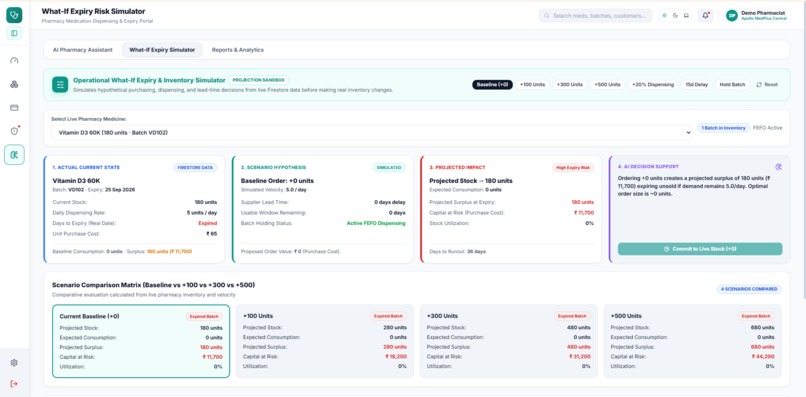Screen dimensions: 806x397
Task: Click the Expired Batch badge on +500 Units
Action: tap(756, 316)
